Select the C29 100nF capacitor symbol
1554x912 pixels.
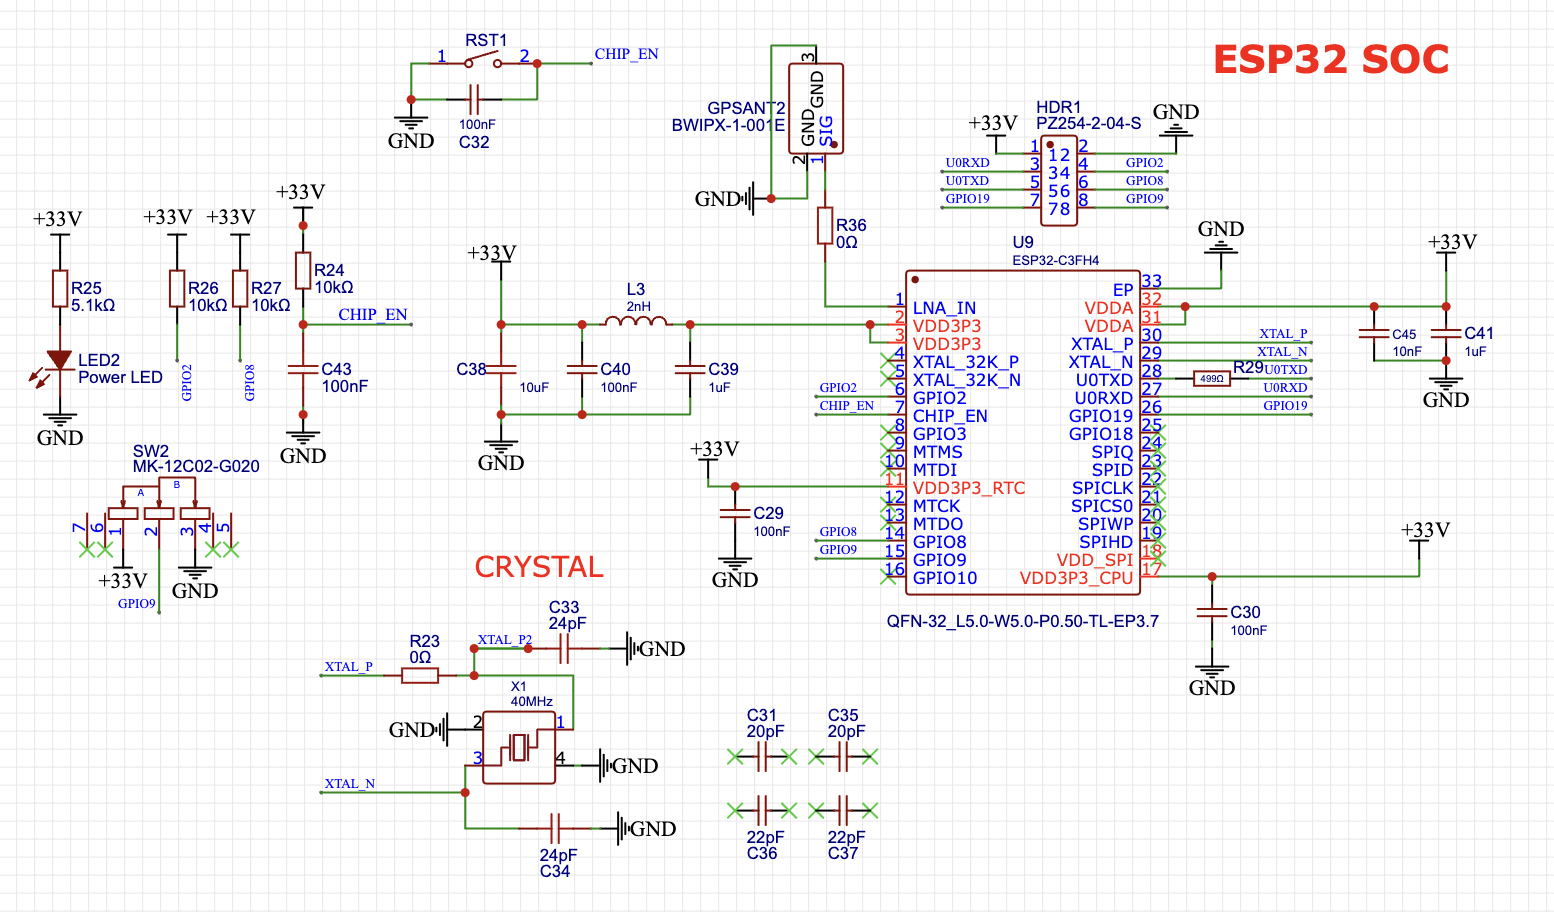pos(735,513)
